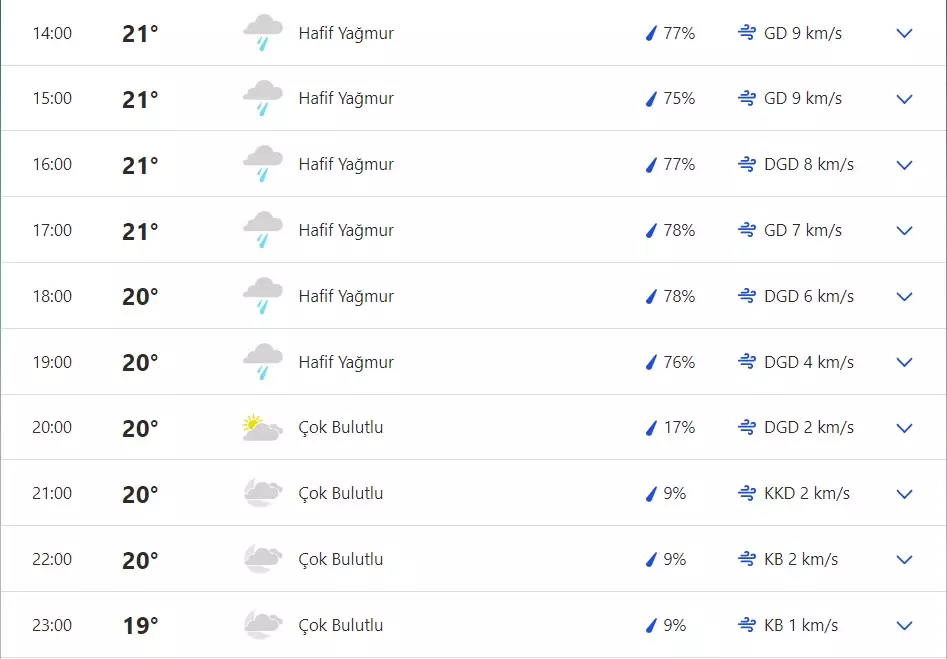947x659 pixels.
Task: Click the cloudy night icon at 21:00
Action: (x=263, y=494)
